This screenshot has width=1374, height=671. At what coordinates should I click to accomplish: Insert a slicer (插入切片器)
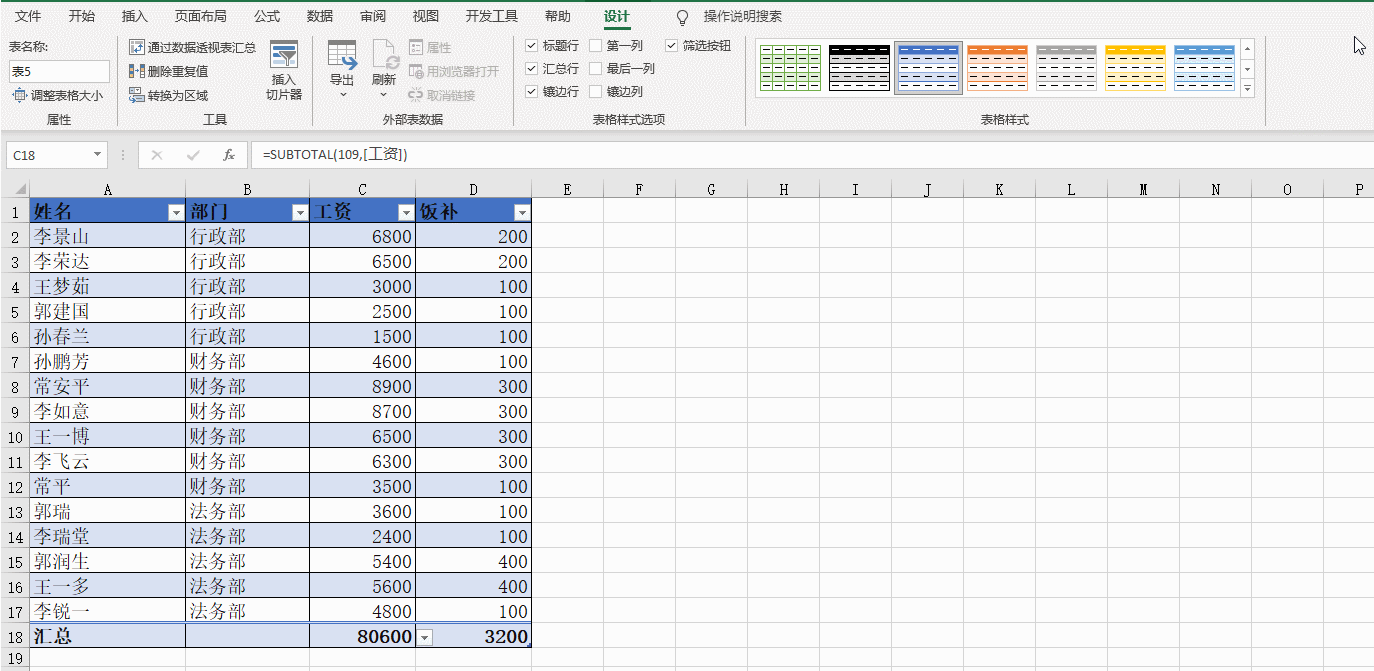point(284,71)
